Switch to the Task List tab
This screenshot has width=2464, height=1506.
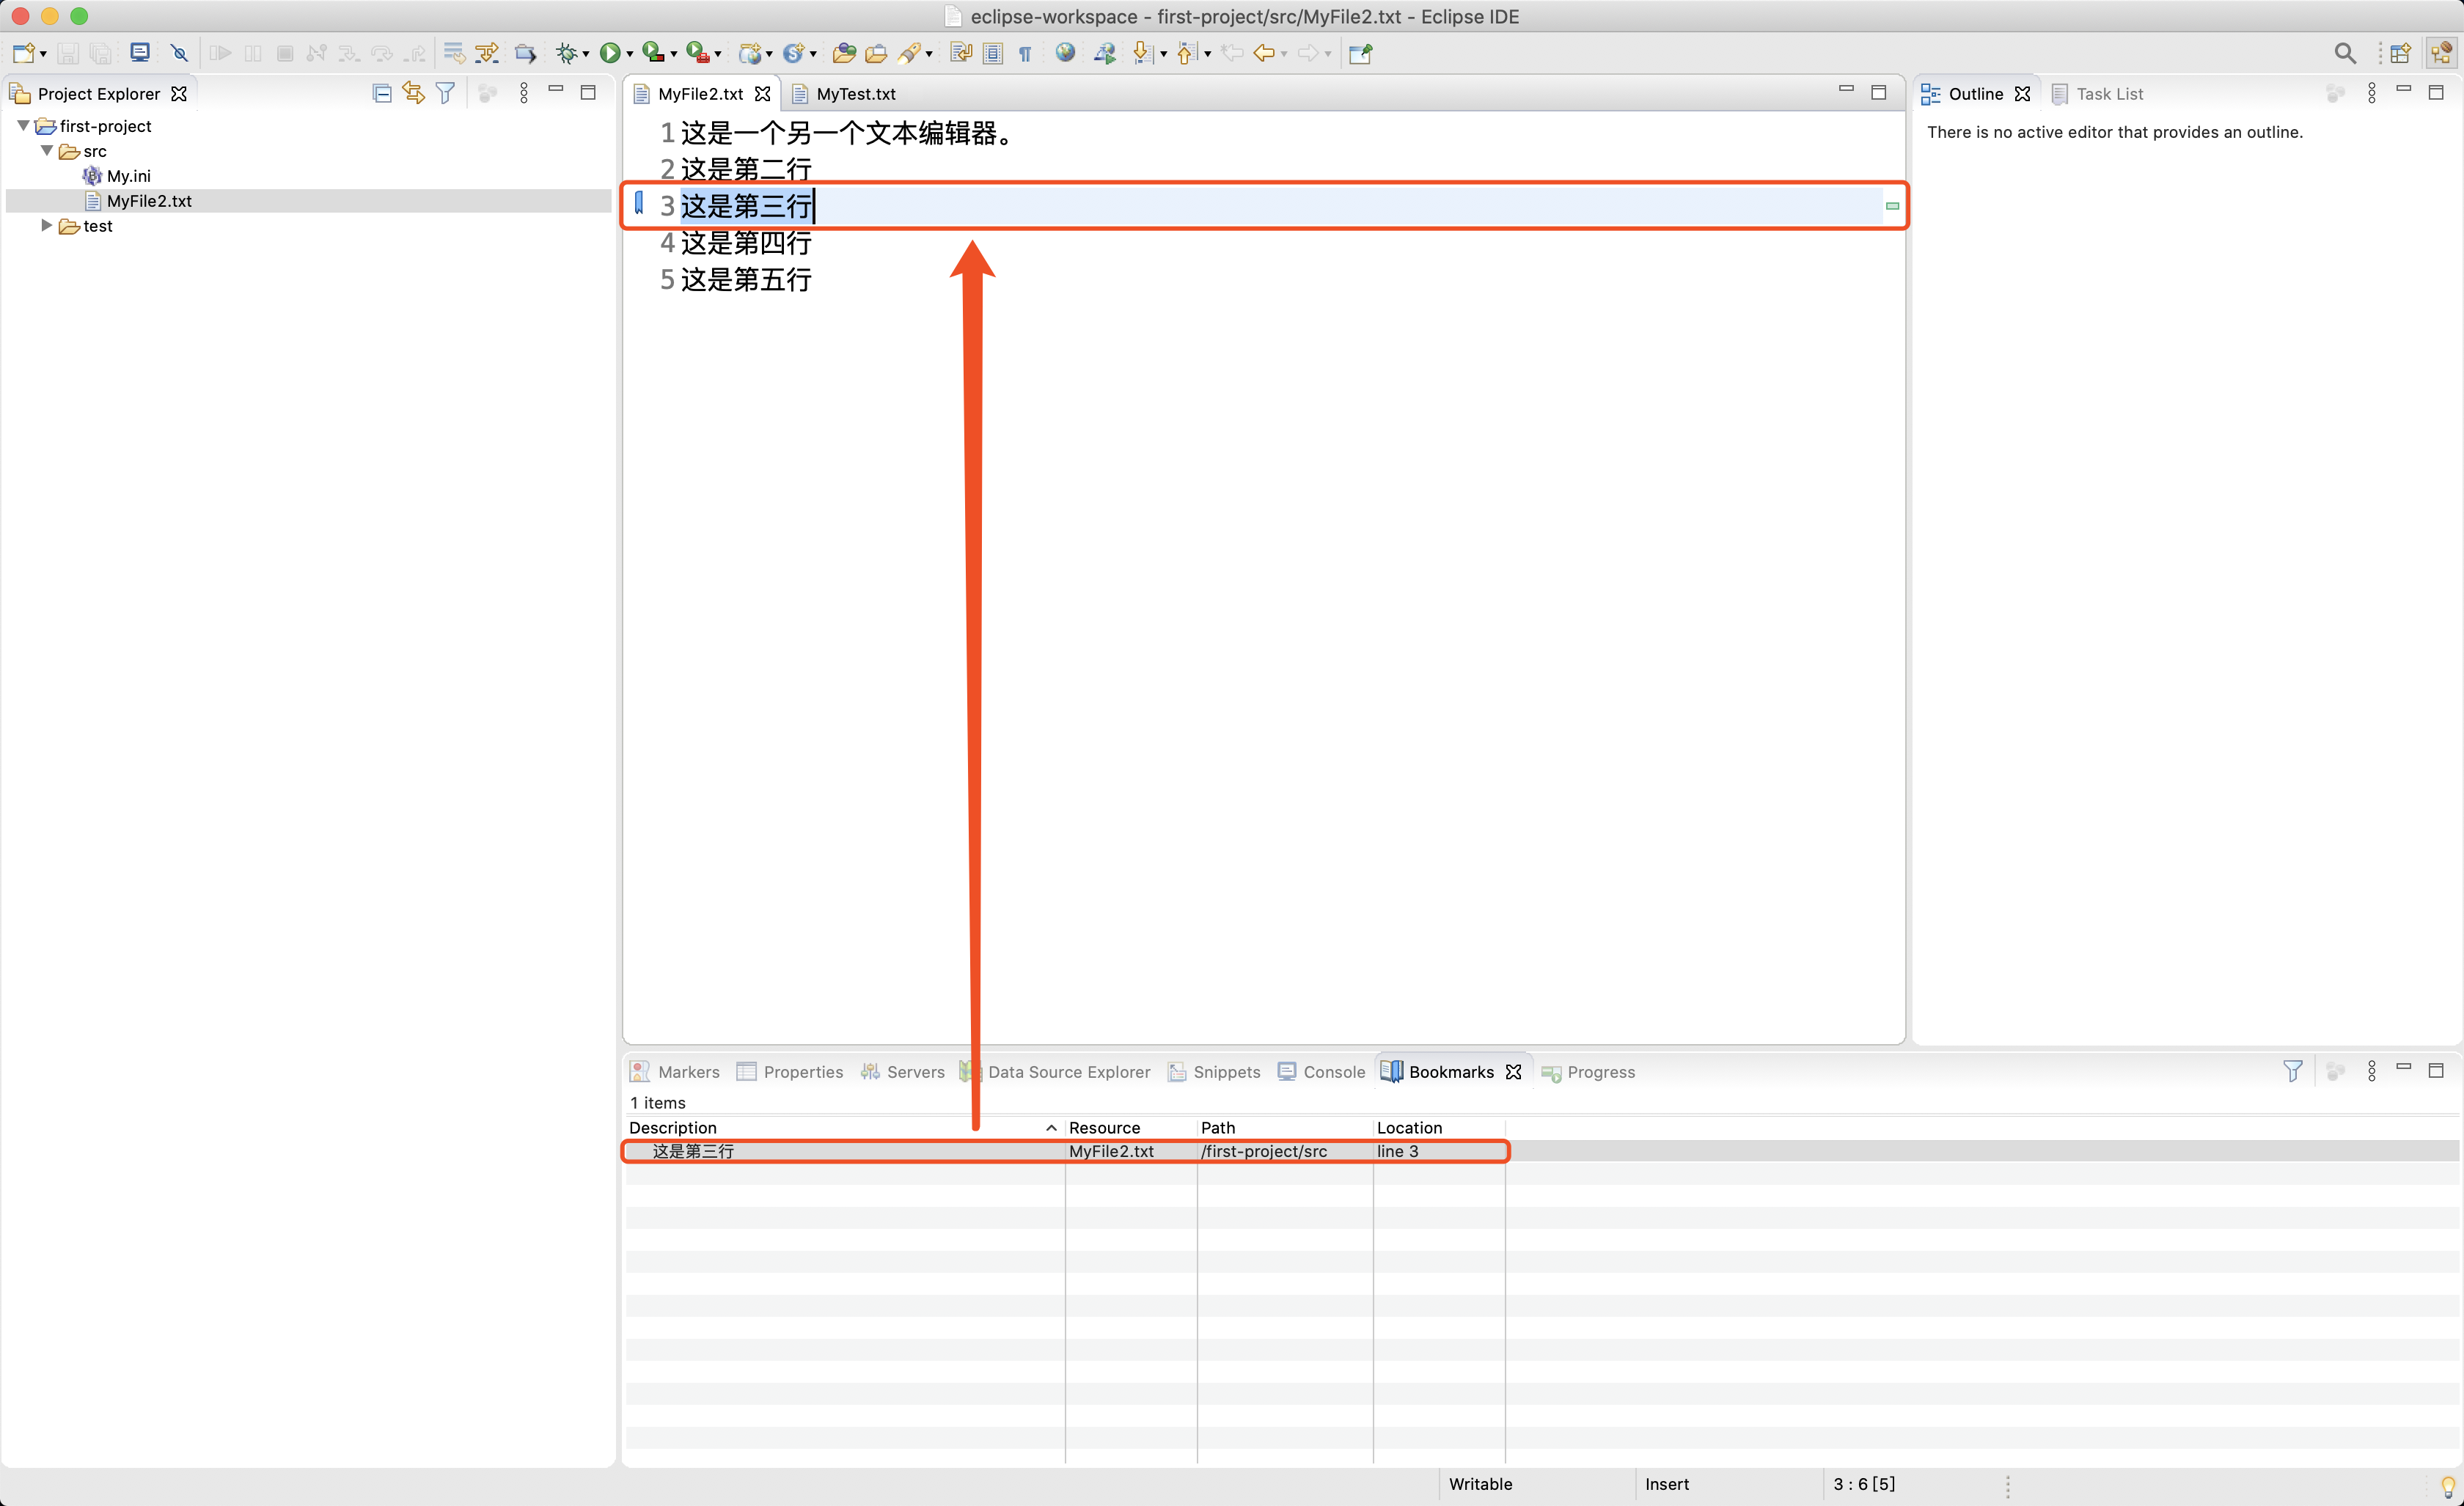[x=2098, y=93]
